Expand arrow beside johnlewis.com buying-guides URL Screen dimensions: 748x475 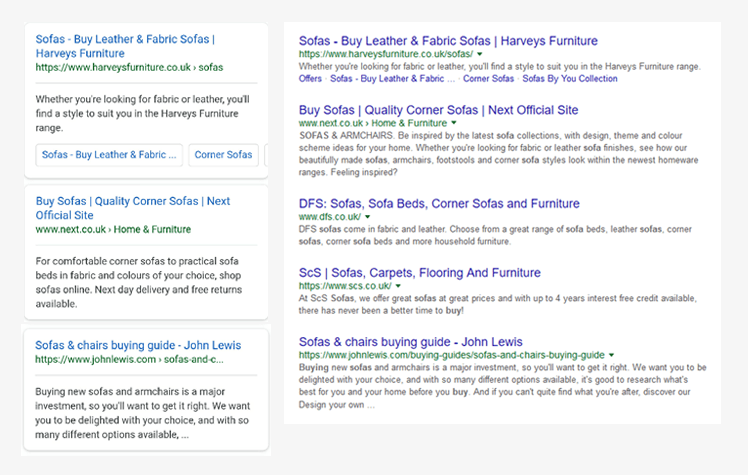(611, 355)
